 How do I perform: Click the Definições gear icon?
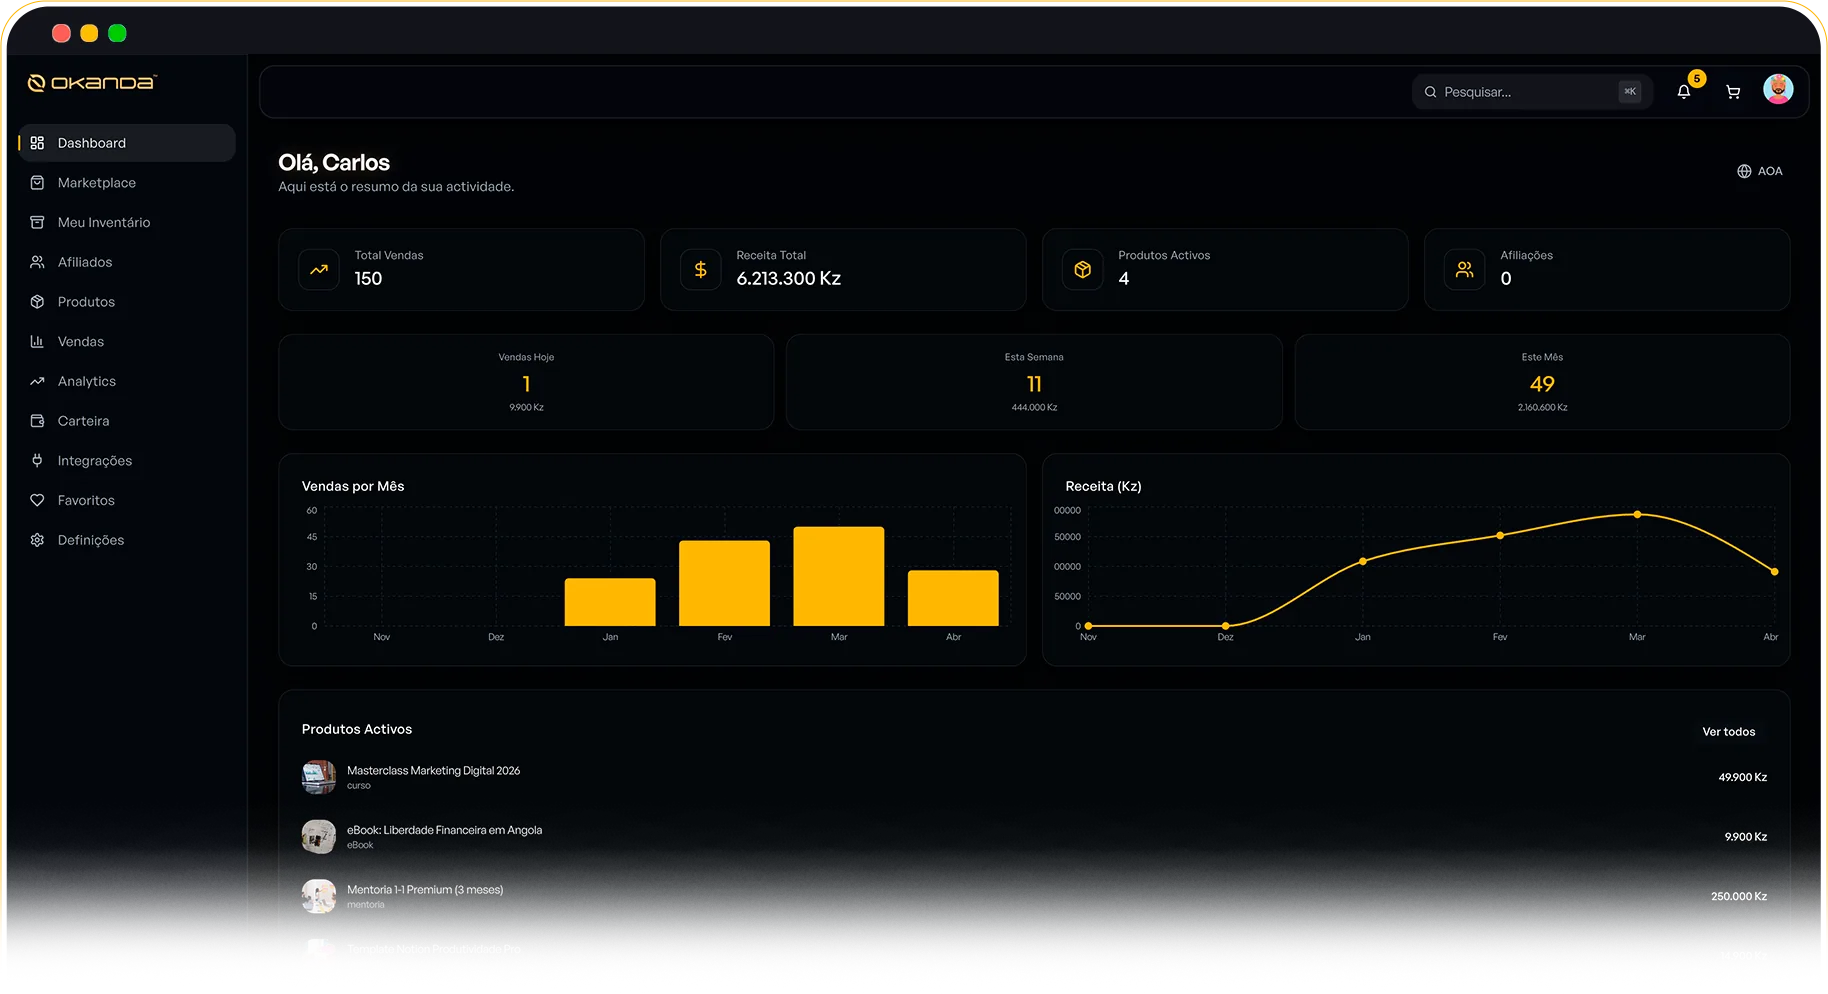pos(37,540)
